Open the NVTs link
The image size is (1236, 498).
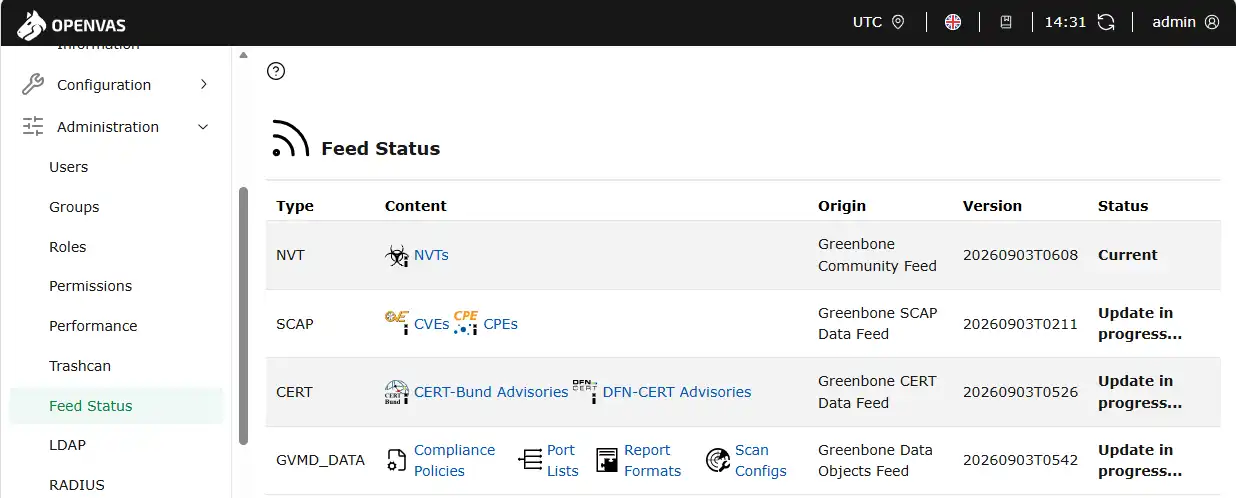coord(431,255)
